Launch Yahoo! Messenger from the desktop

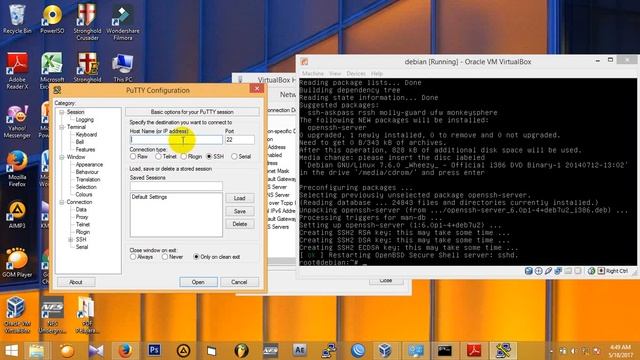[17, 122]
